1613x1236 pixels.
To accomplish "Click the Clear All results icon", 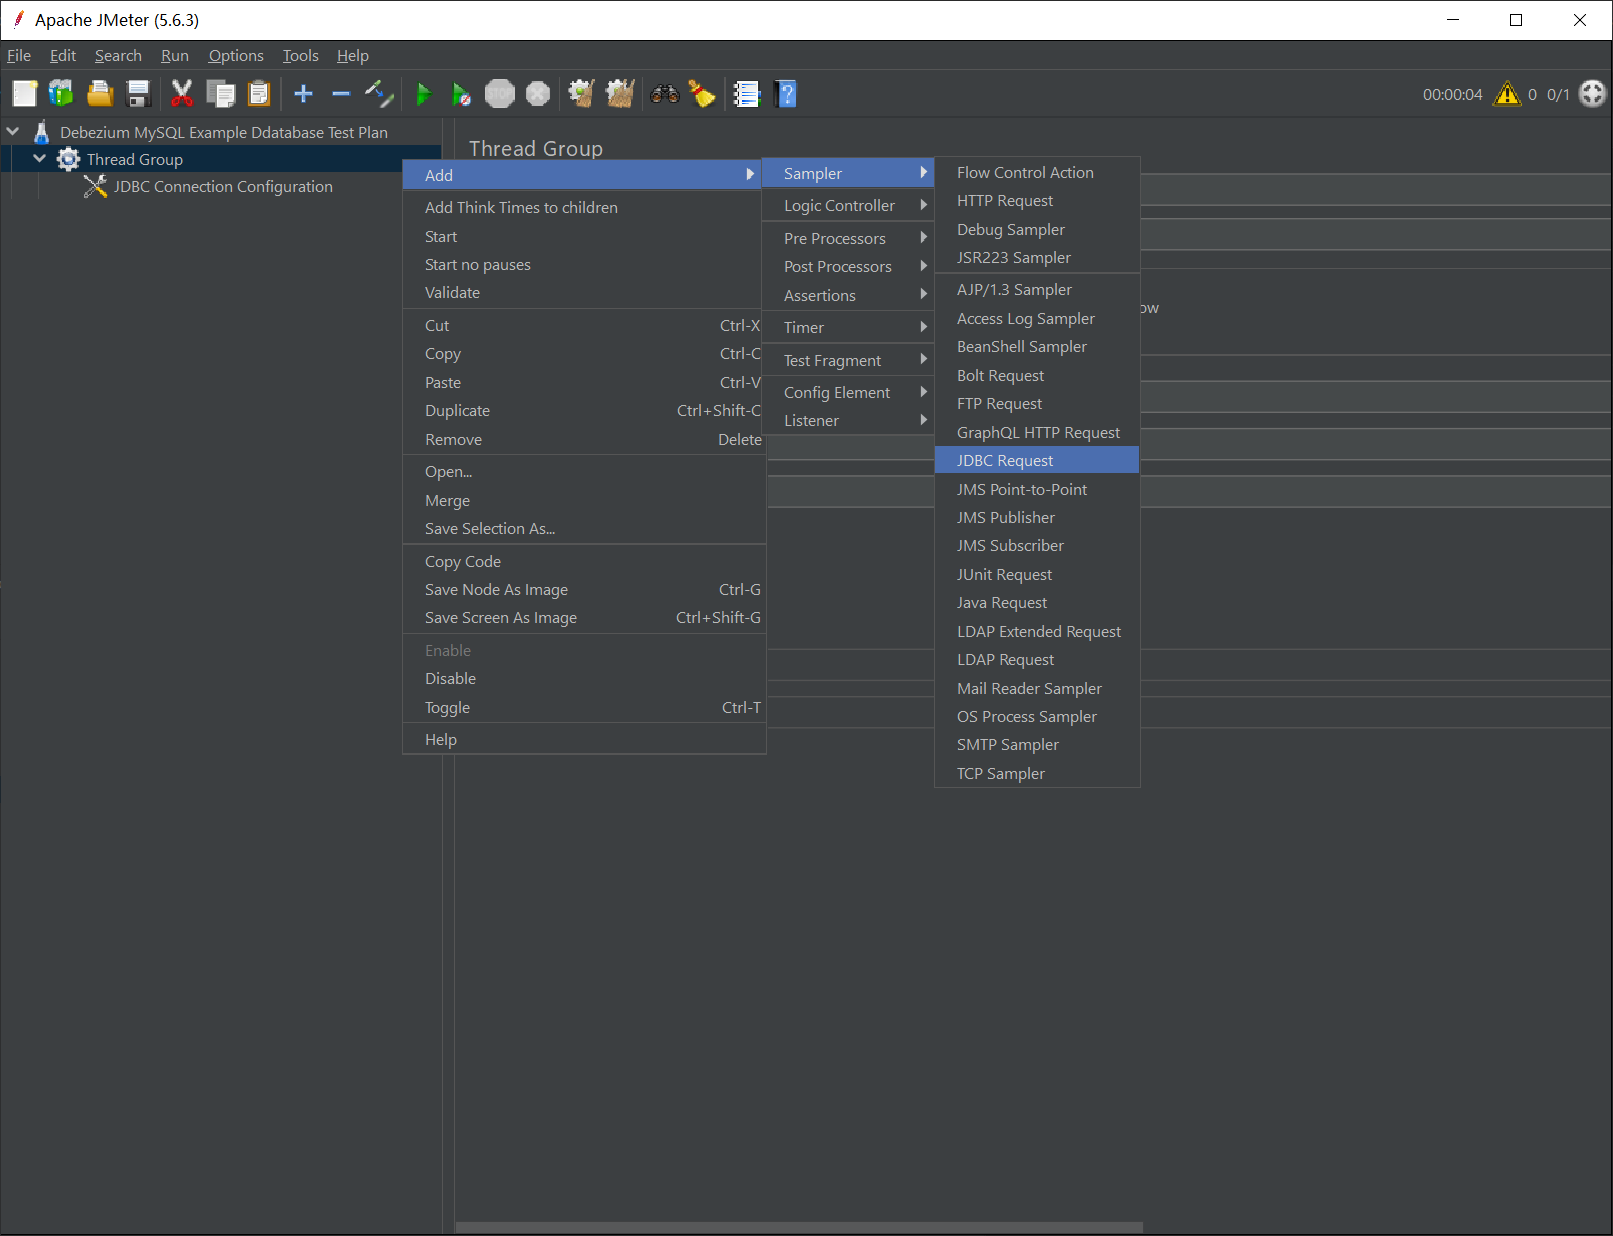I will point(620,94).
